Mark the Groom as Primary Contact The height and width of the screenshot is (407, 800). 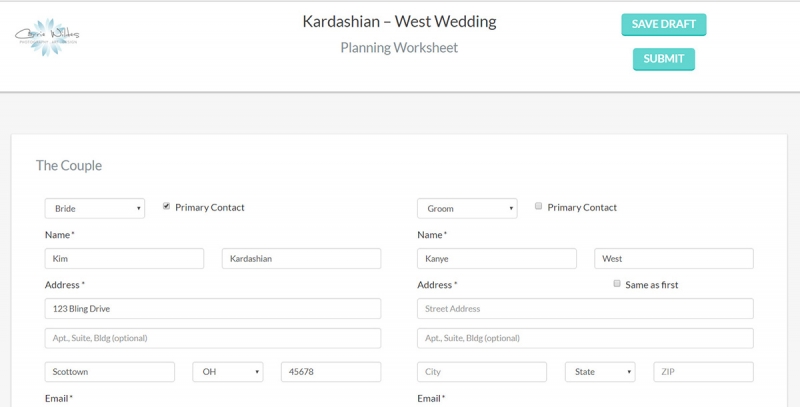coord(538,206)
